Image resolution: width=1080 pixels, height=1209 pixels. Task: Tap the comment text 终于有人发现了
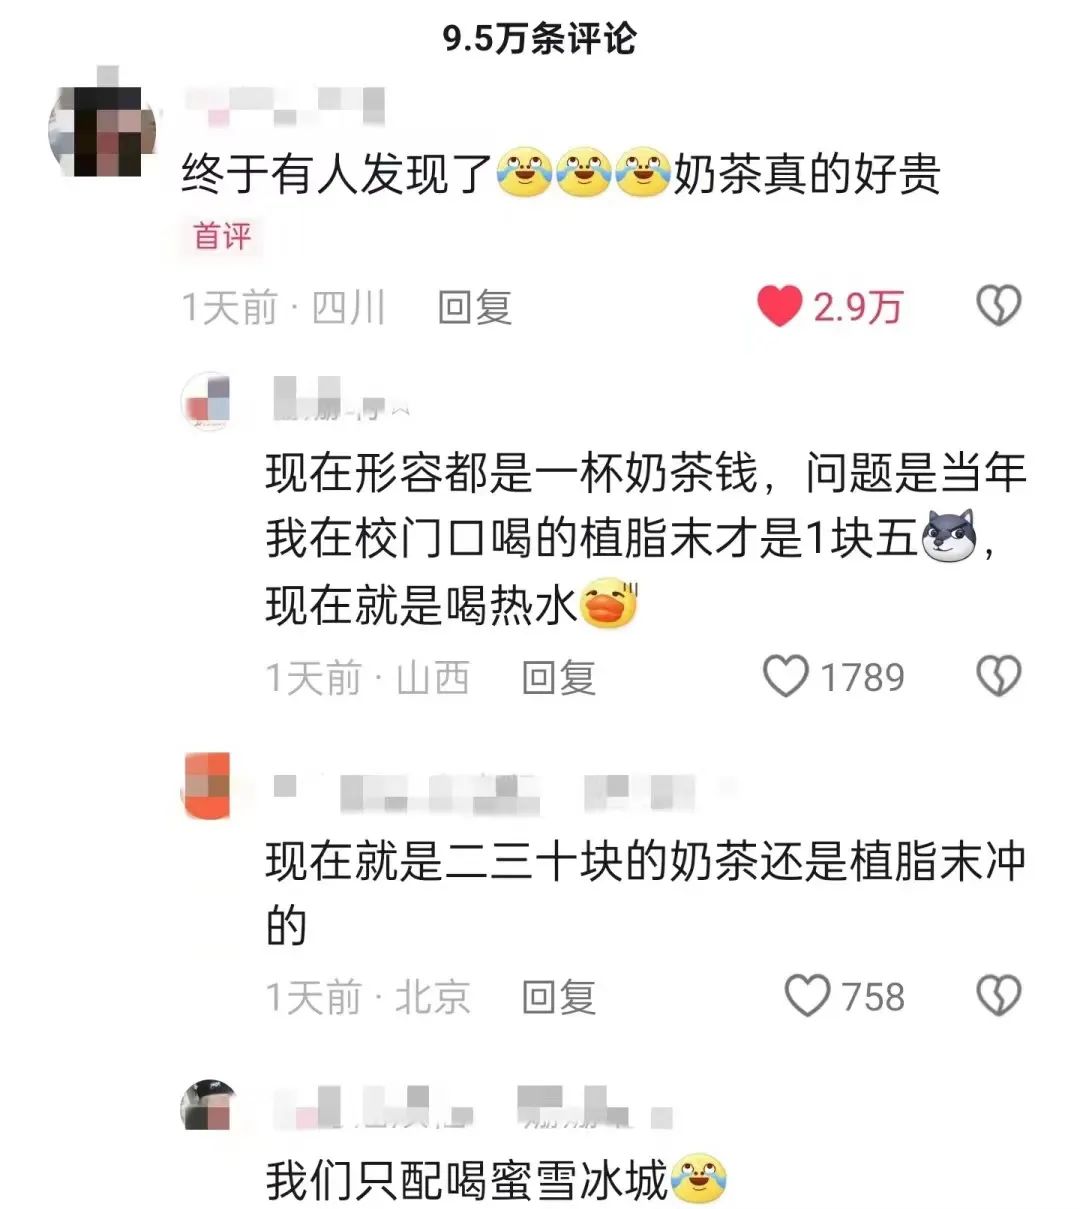click(x=338, y=173)
